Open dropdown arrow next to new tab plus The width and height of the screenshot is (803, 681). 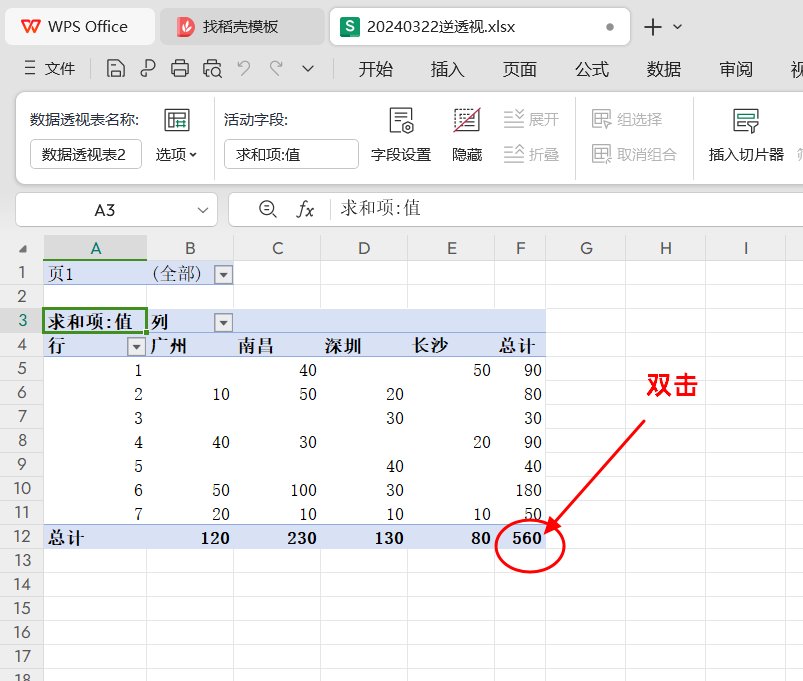pyautogui.click(x=677, y=27)
